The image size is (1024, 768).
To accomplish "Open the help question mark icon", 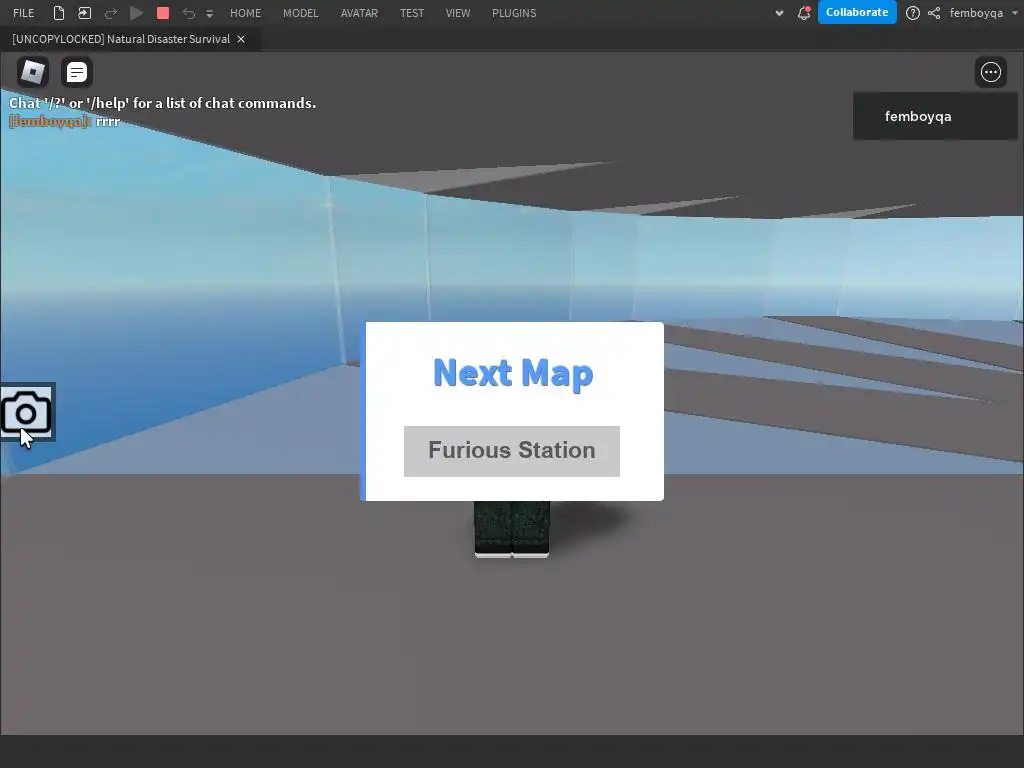I will click(x=912, y=13).
